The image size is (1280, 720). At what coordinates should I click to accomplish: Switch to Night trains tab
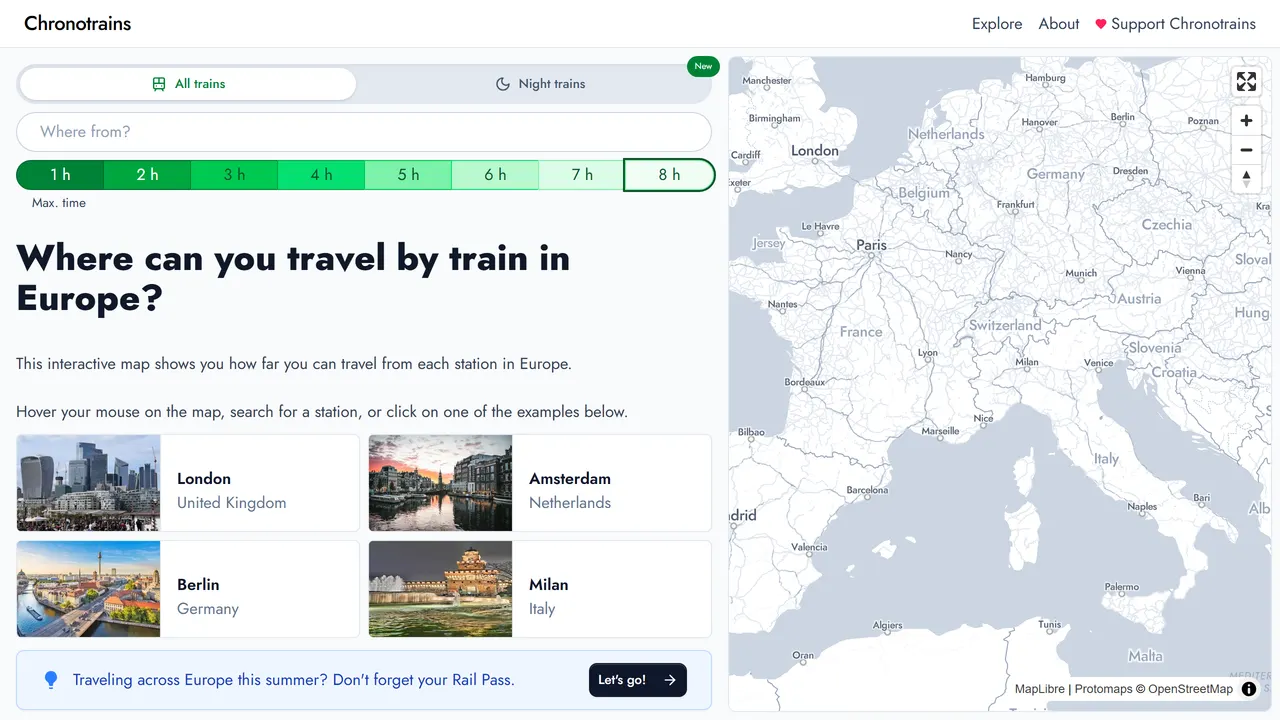(x=541, y=84)
